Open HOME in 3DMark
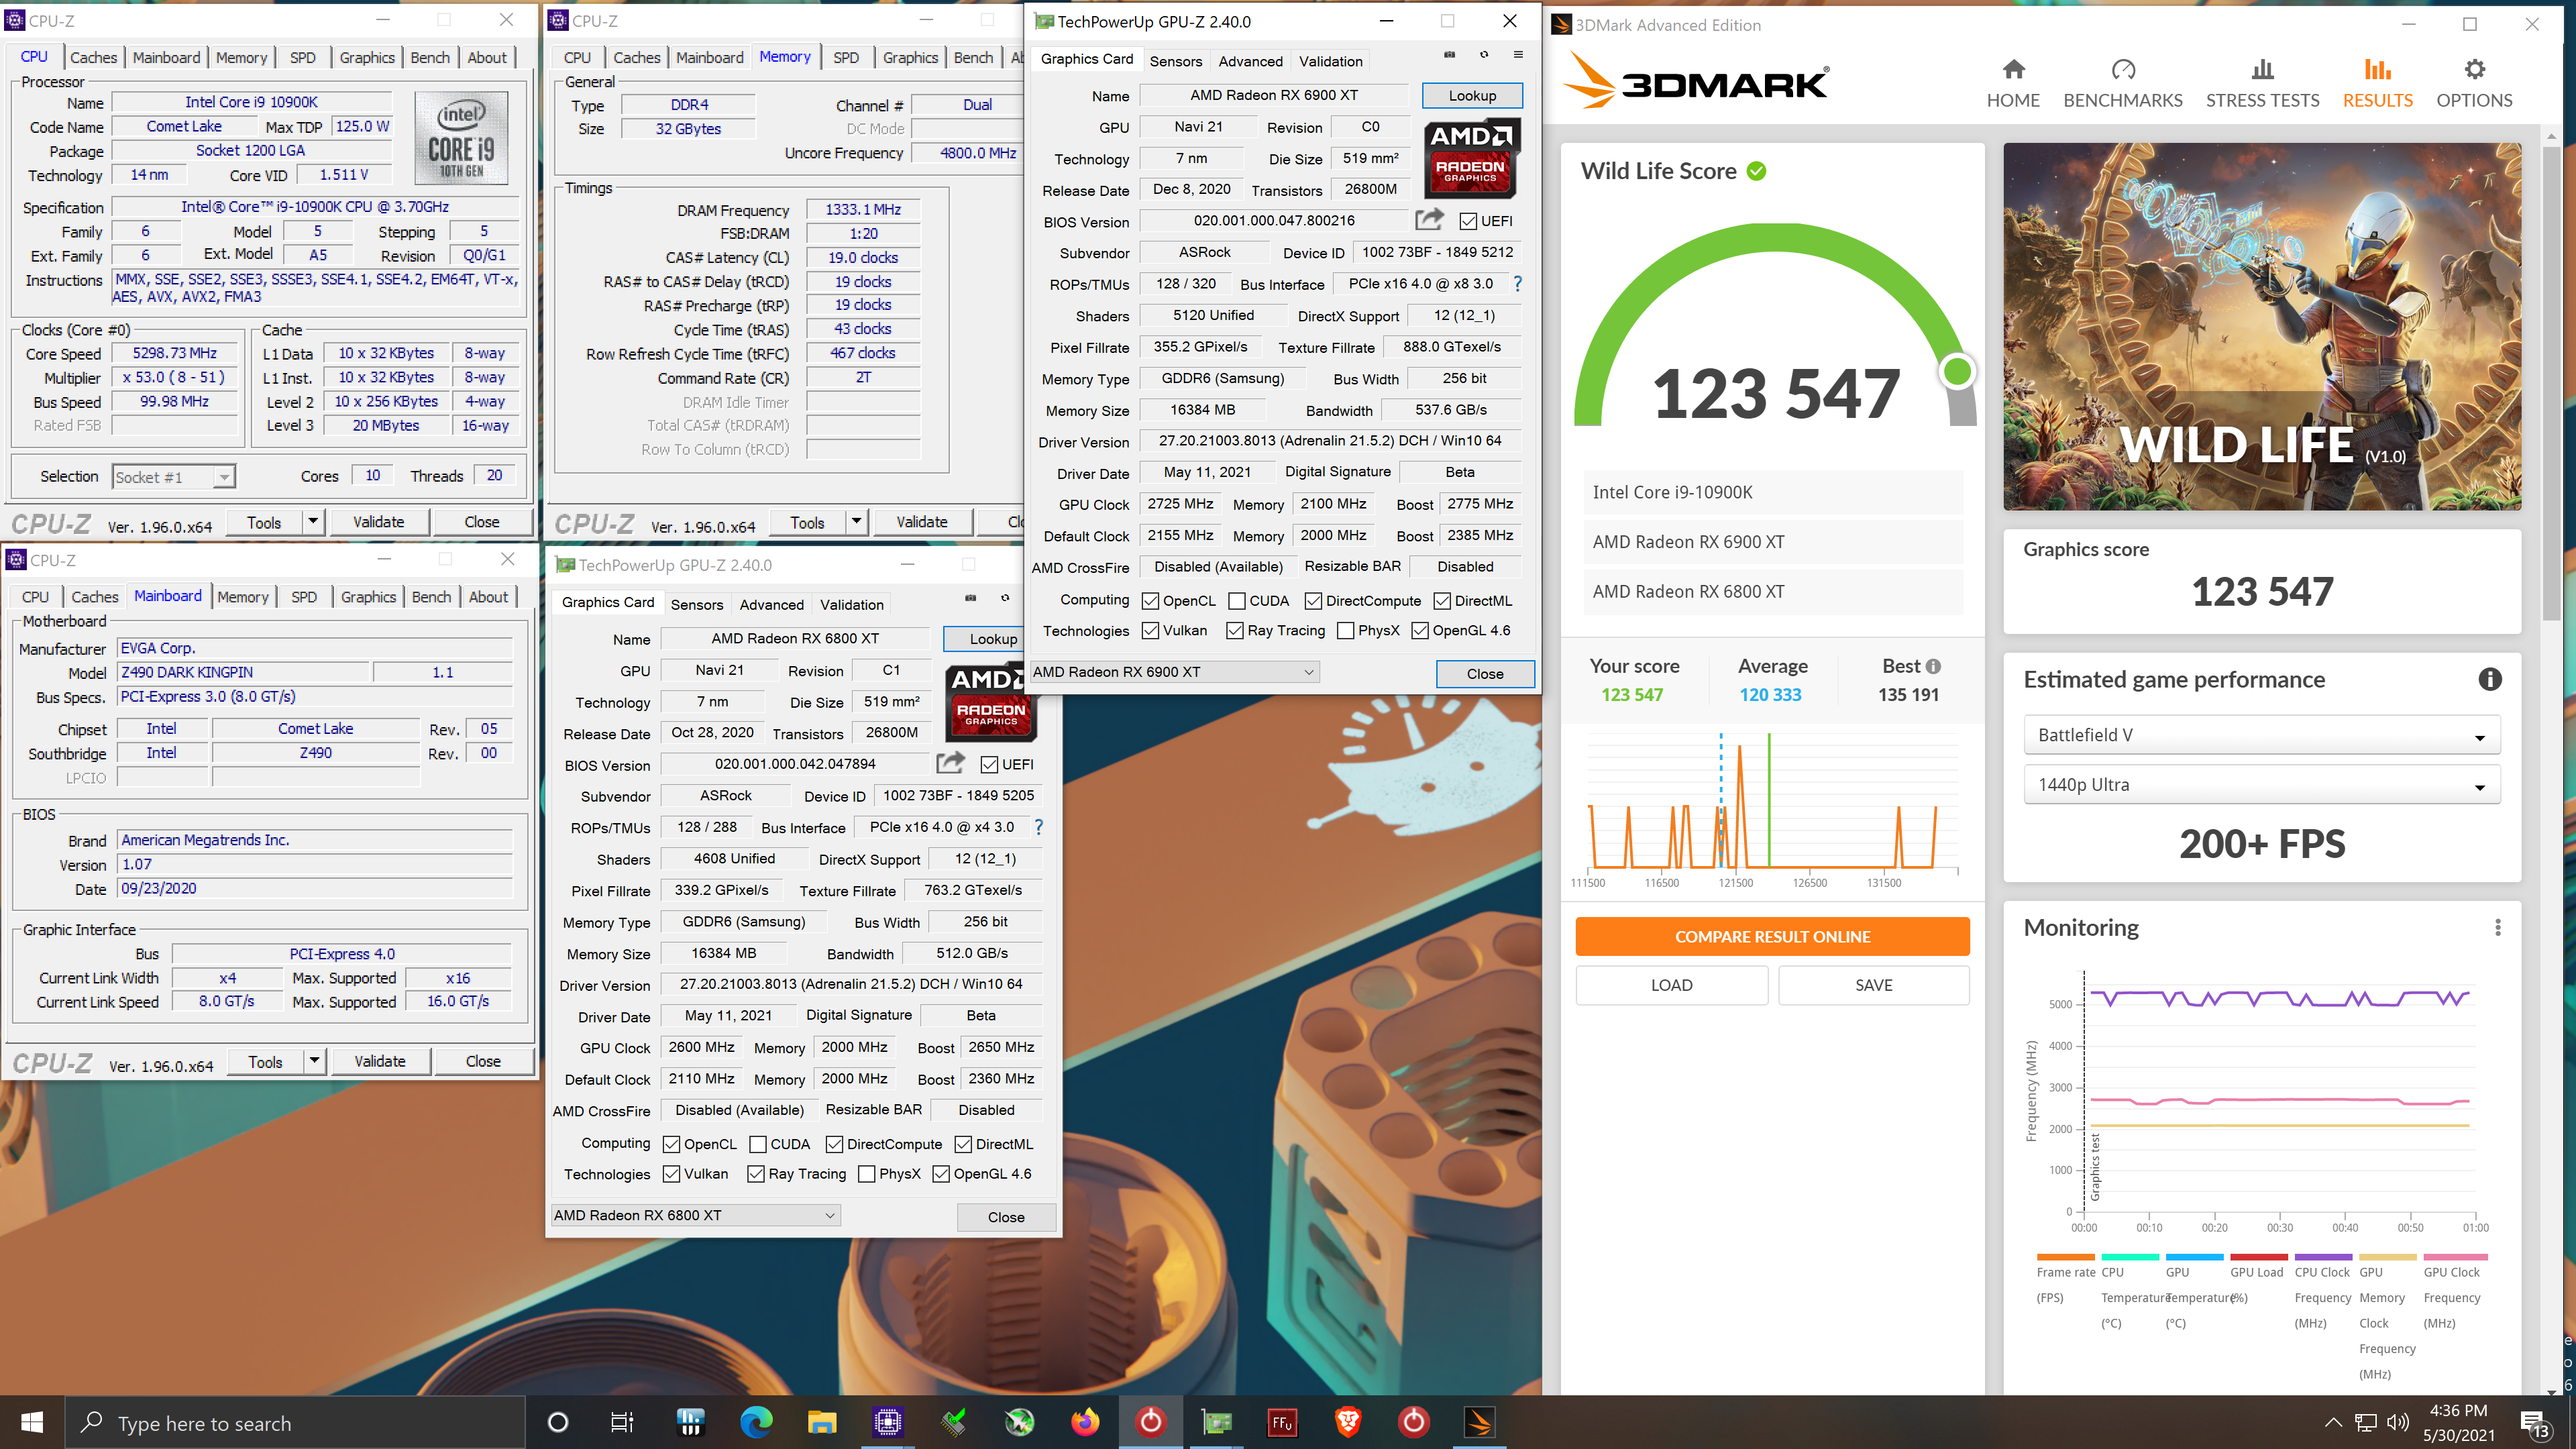 [x=2012, y=84]
